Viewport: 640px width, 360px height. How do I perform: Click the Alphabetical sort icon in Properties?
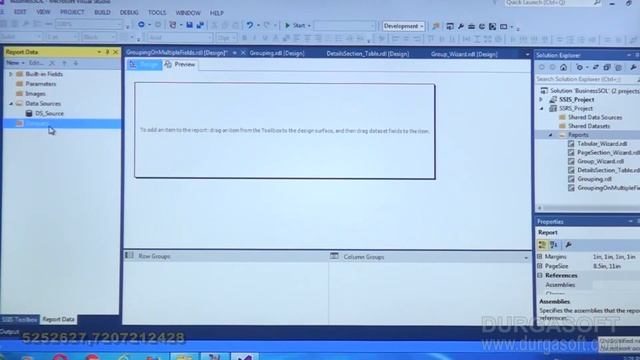[x=554, y=244]
